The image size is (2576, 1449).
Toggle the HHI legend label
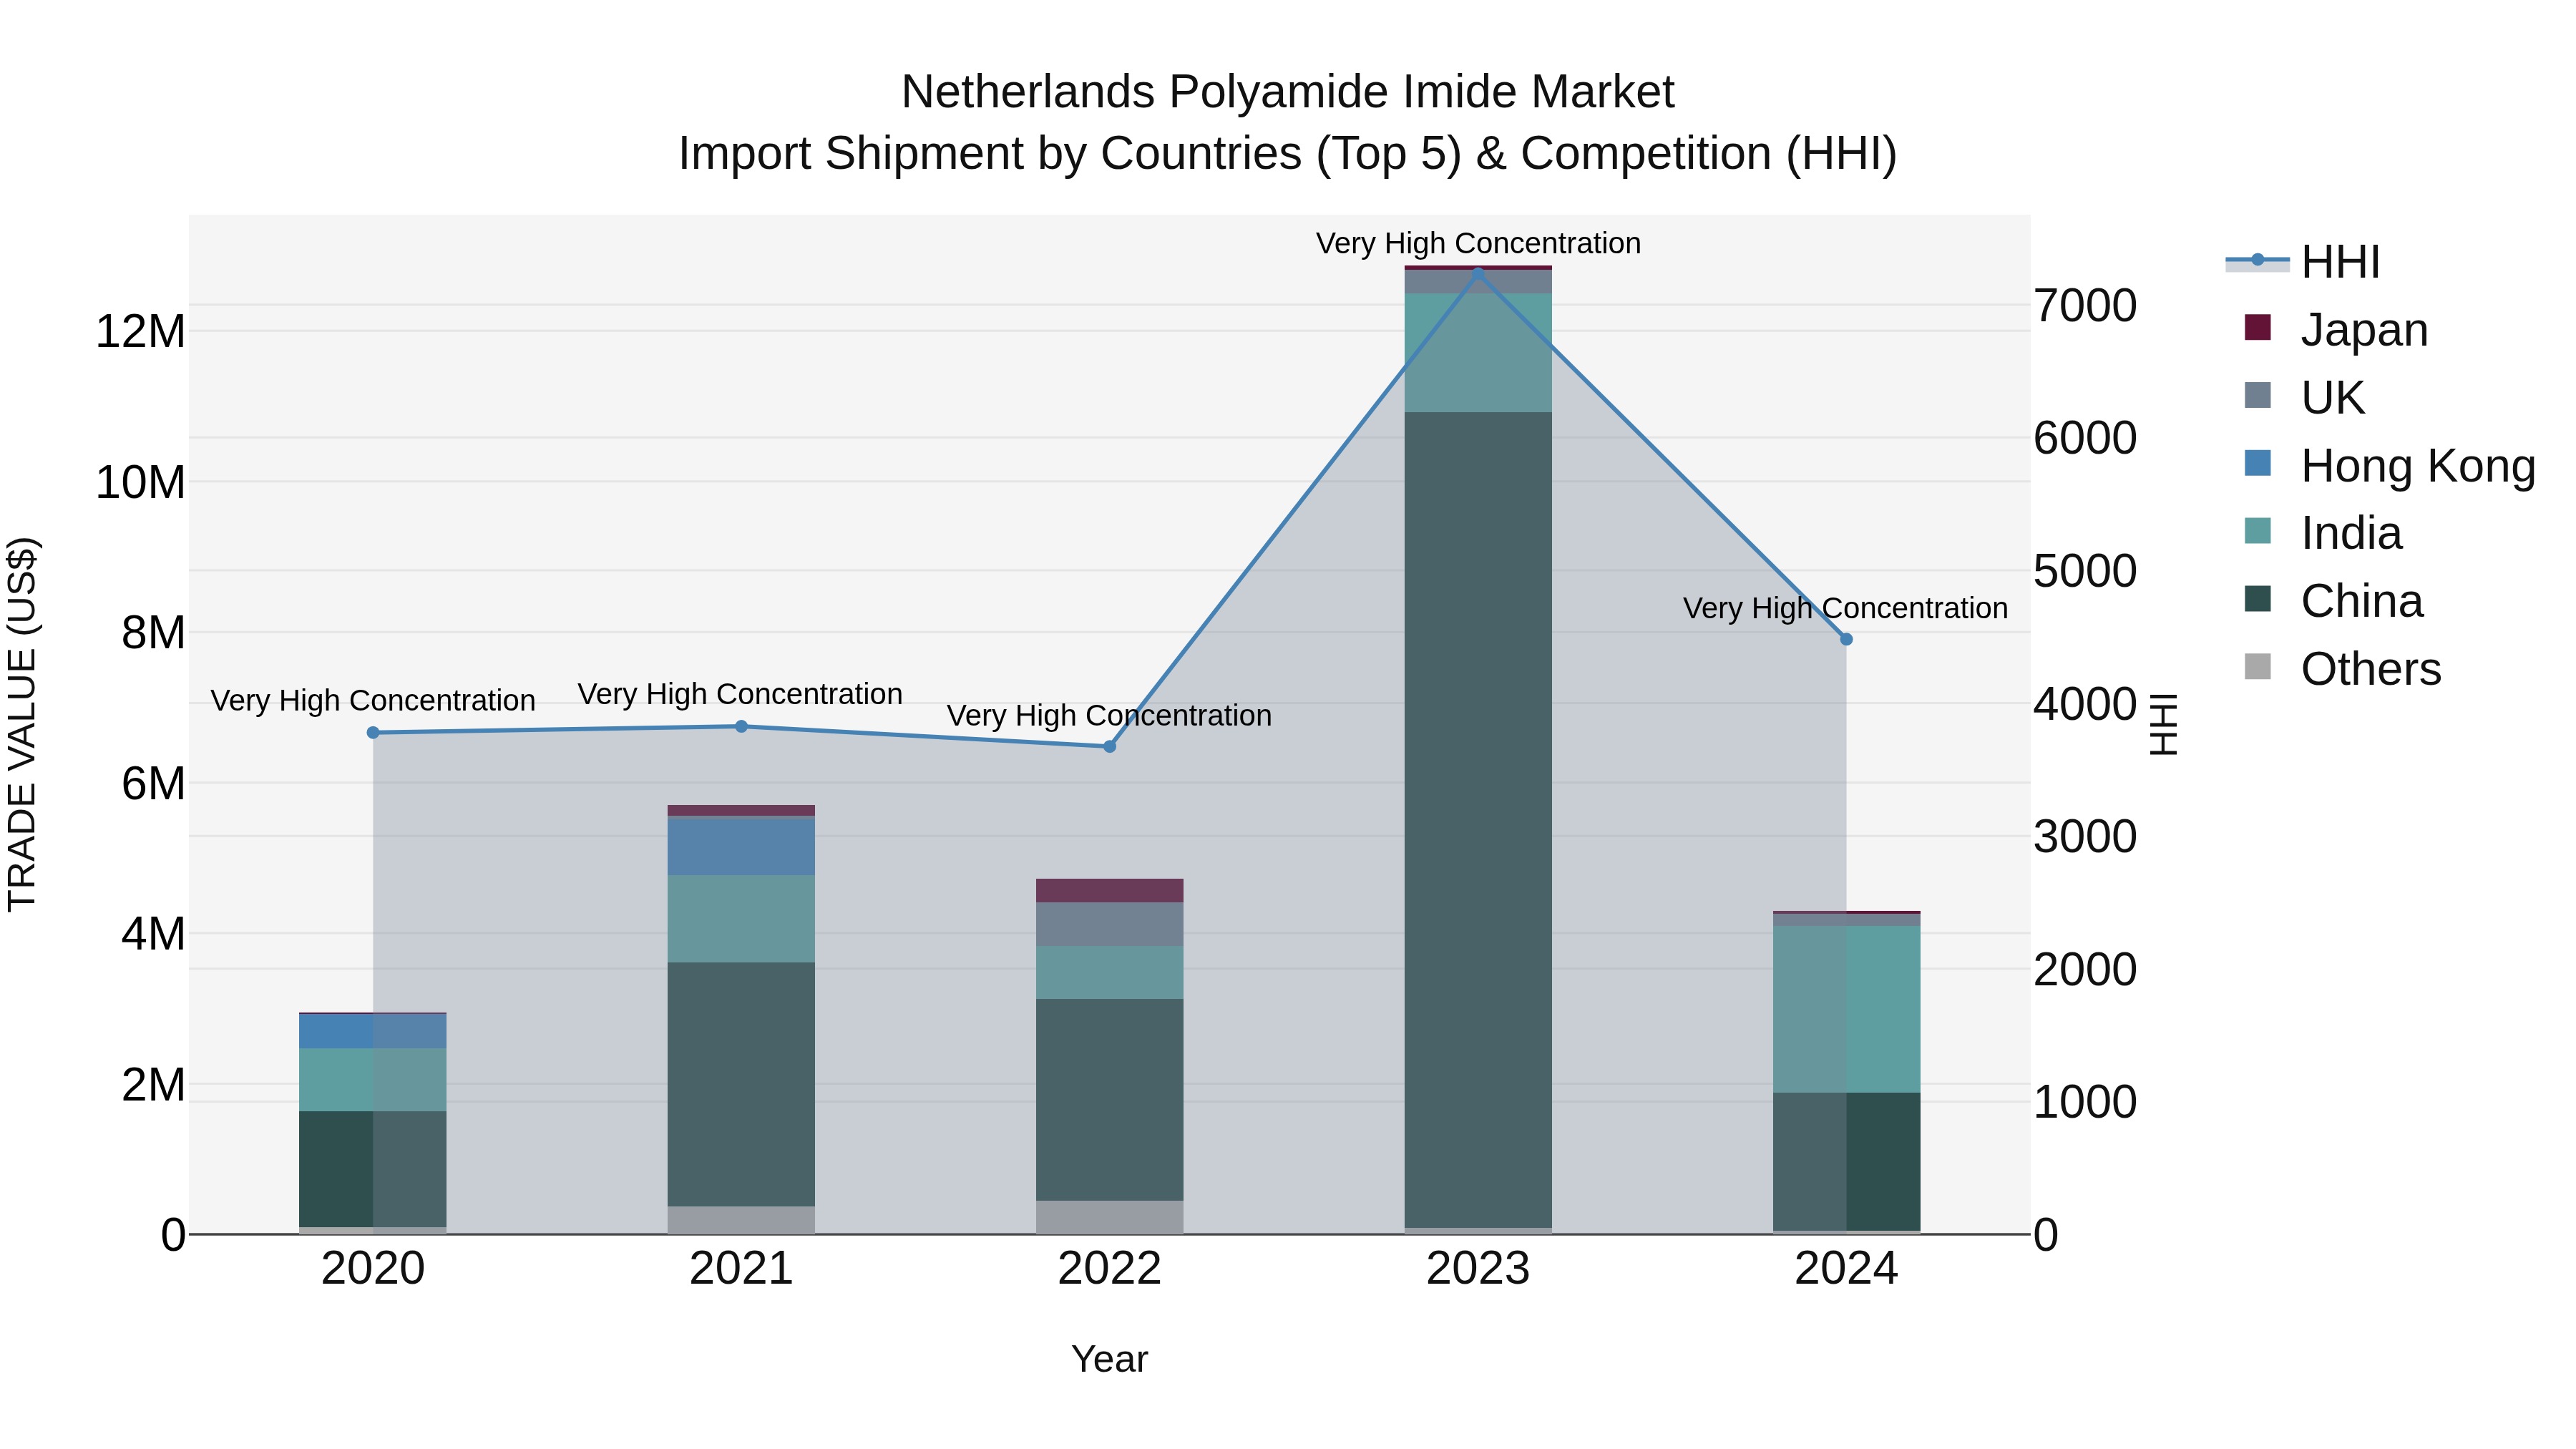click(2340, 262)
